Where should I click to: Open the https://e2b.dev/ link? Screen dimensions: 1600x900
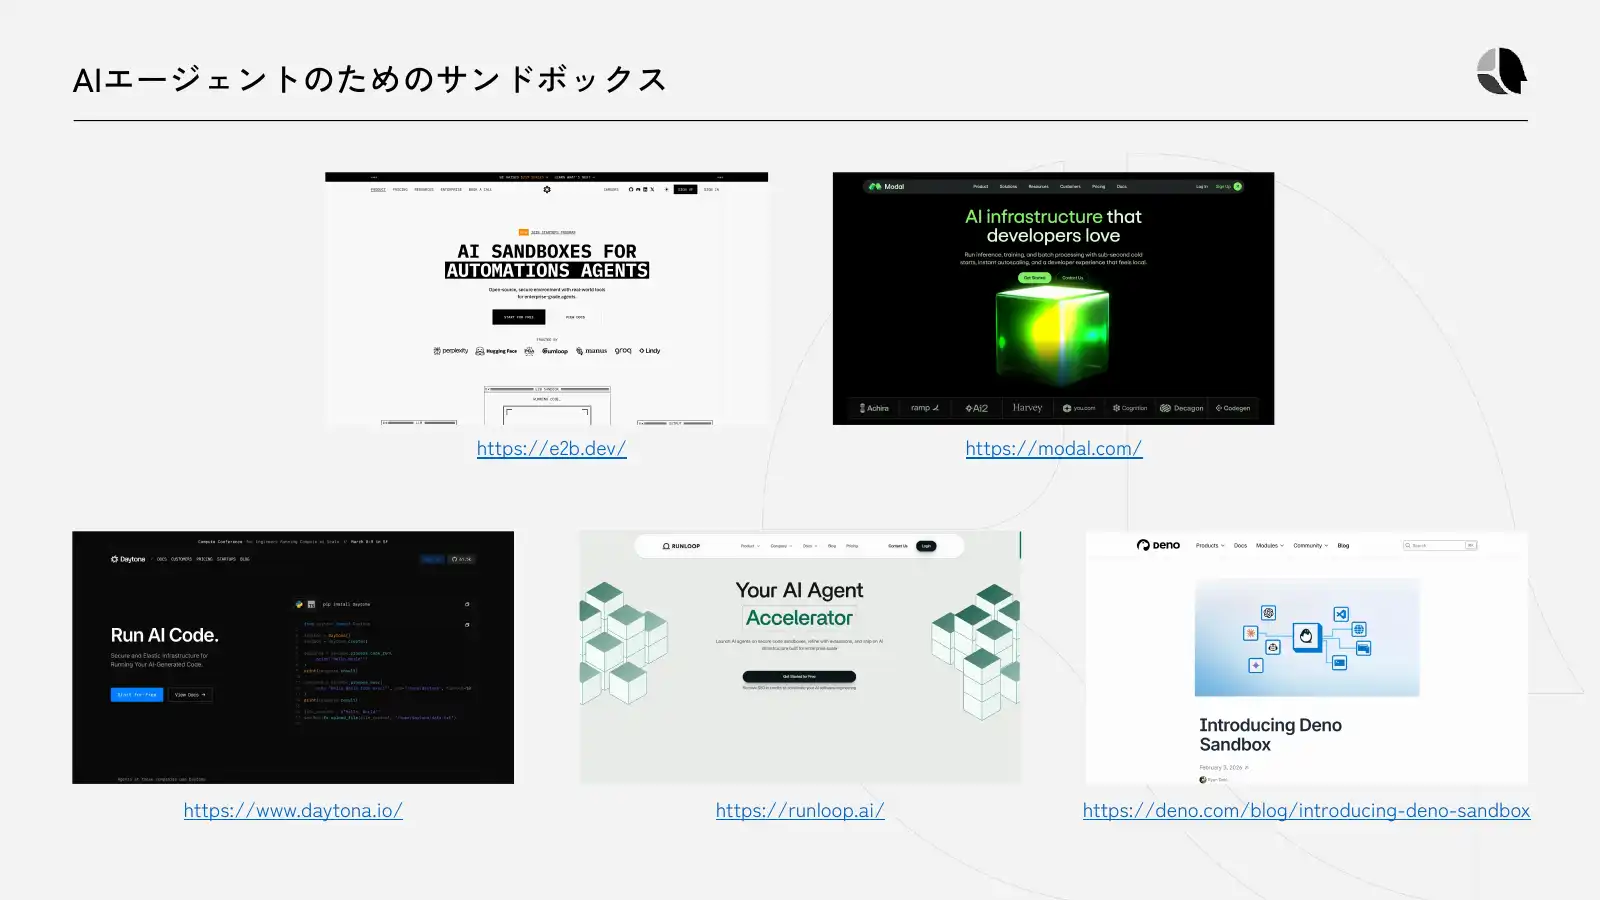(x=551, y=449)
